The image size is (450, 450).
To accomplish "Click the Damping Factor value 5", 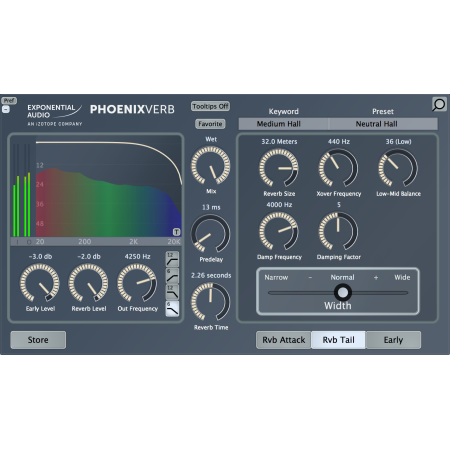I will click(339, 205).
